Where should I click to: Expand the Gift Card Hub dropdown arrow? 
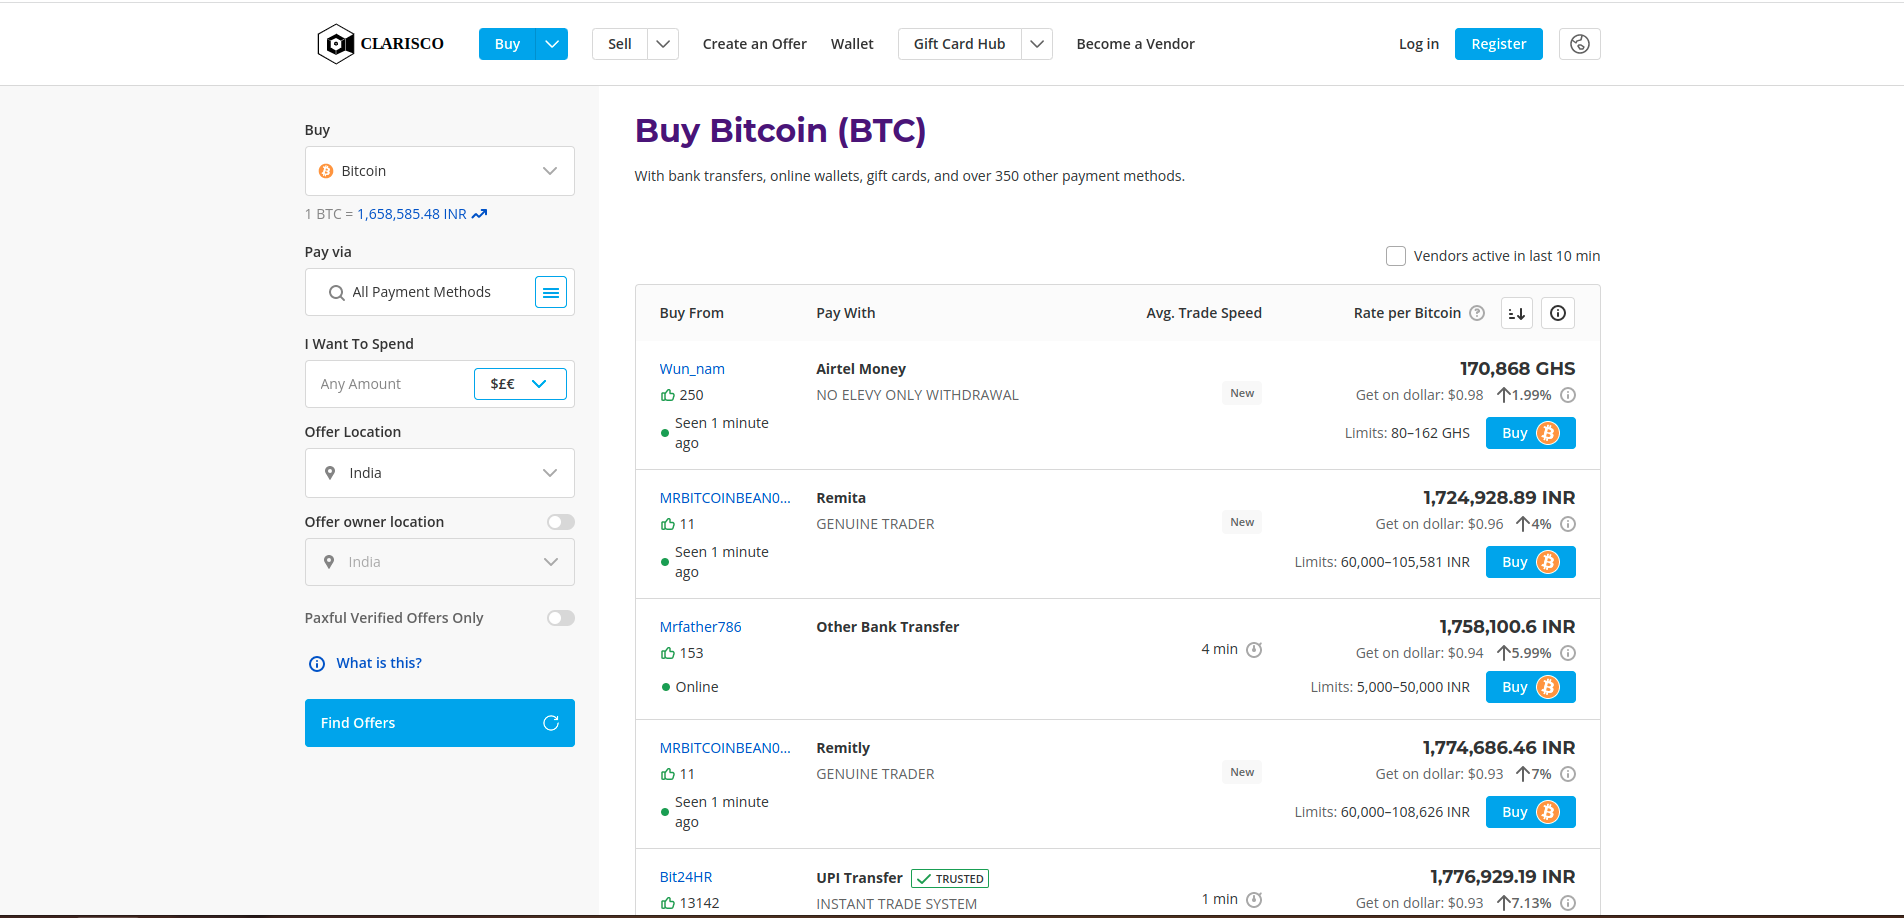pyautogui.click(x=1037, y=44)
